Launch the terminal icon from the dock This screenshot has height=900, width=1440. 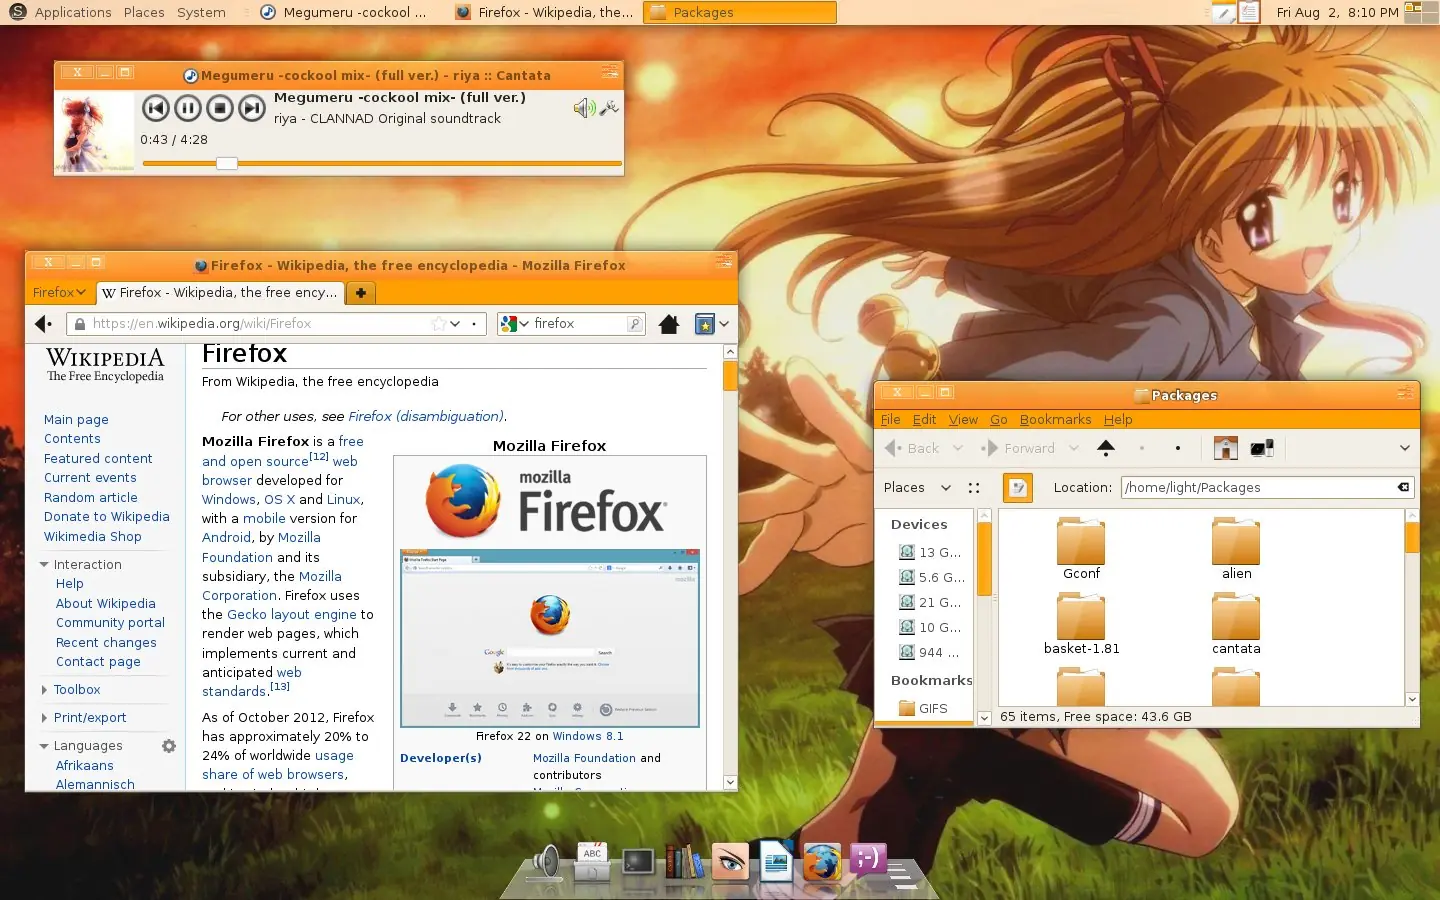coord(637,862)
